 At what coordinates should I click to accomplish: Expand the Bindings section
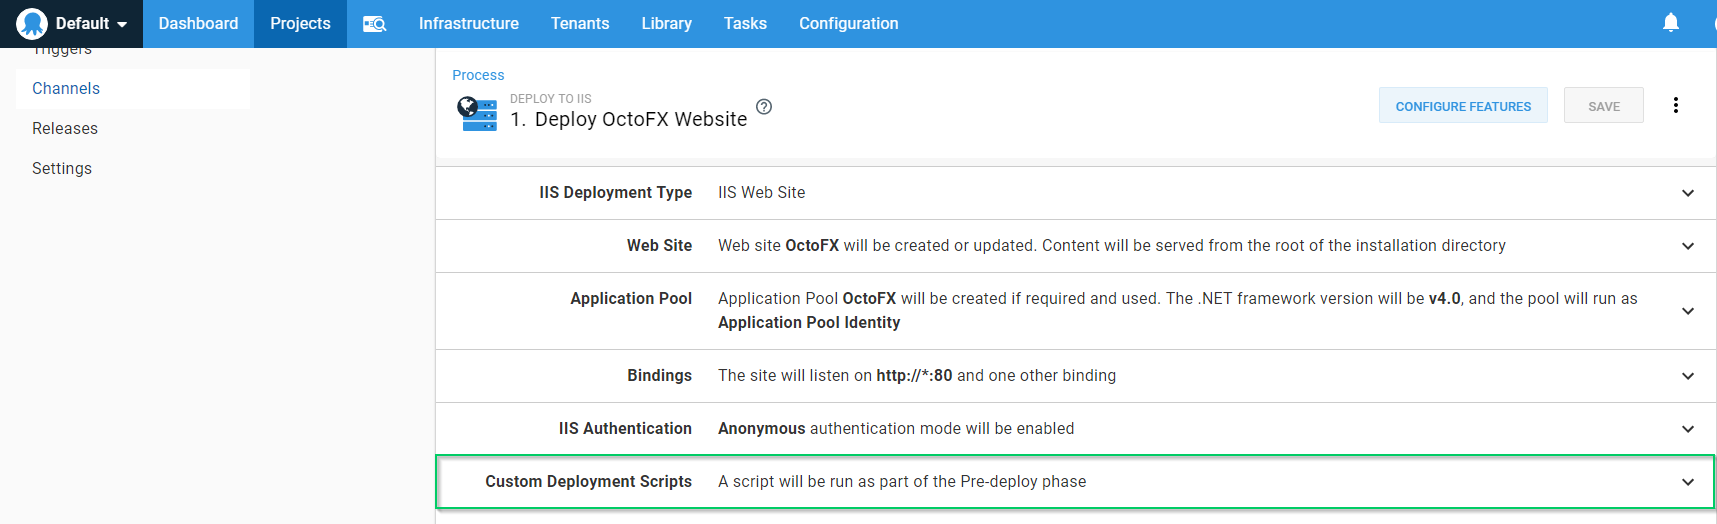tap(1687, 376)
